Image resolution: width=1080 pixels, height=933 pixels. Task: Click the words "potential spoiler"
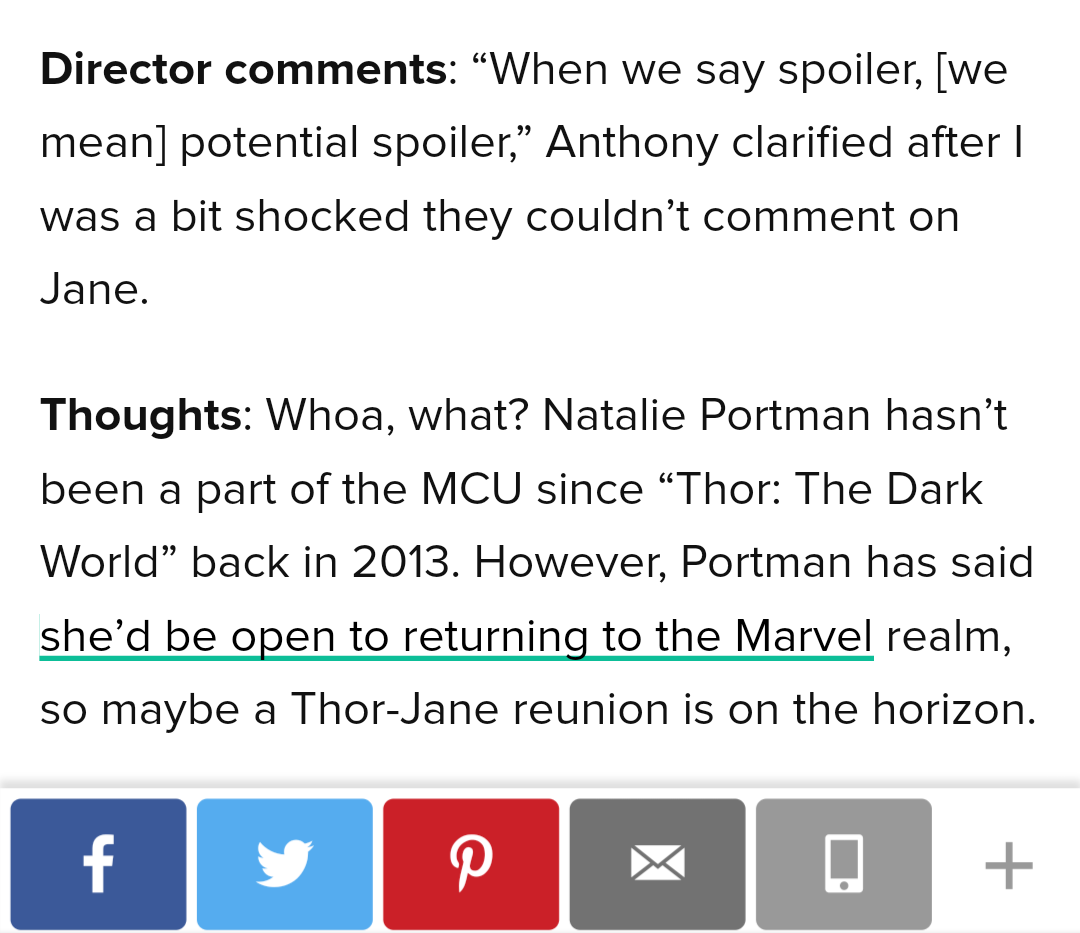(345, 143)
